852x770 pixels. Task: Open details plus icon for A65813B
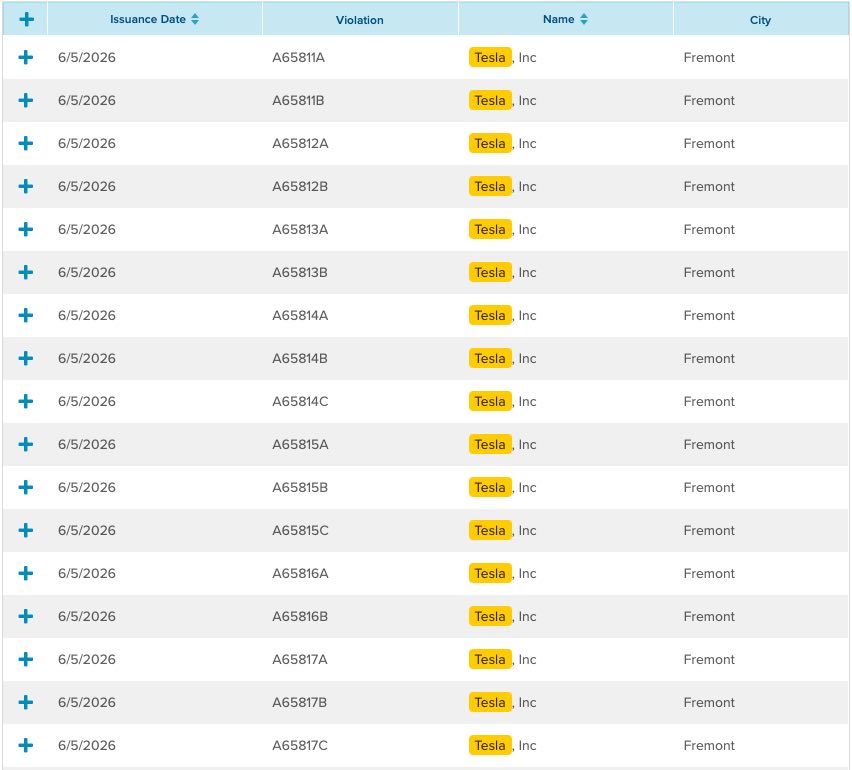[x=26, y=272]
